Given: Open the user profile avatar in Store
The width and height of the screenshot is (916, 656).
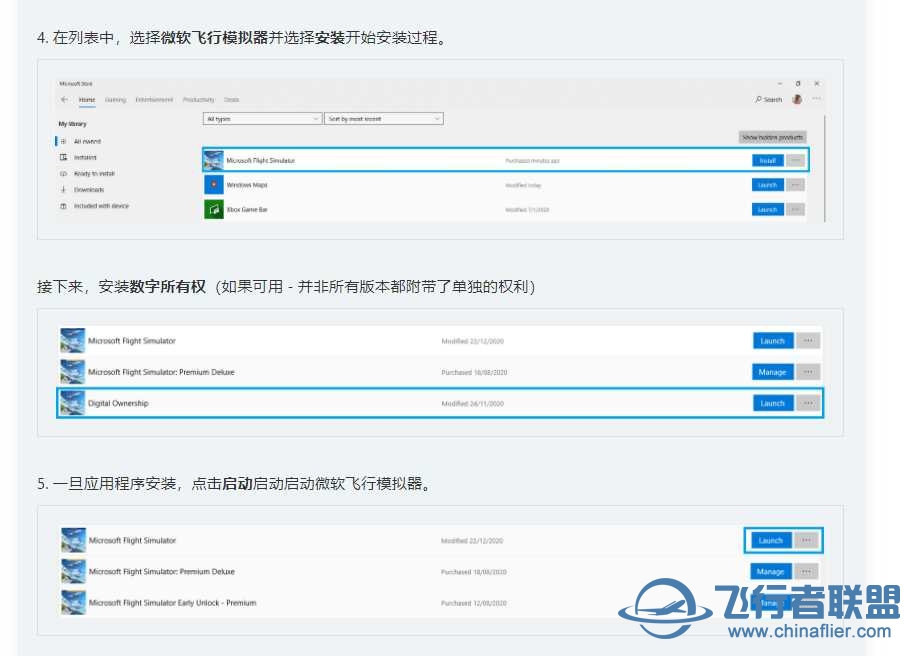Looking at the screenshot, I should click(797, 99).
